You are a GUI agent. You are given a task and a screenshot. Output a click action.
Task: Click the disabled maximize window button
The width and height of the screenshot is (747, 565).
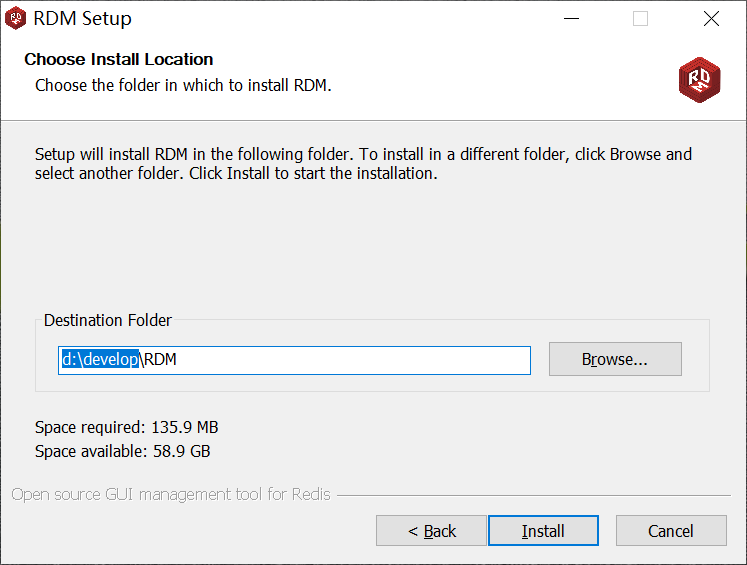(640, 19)
